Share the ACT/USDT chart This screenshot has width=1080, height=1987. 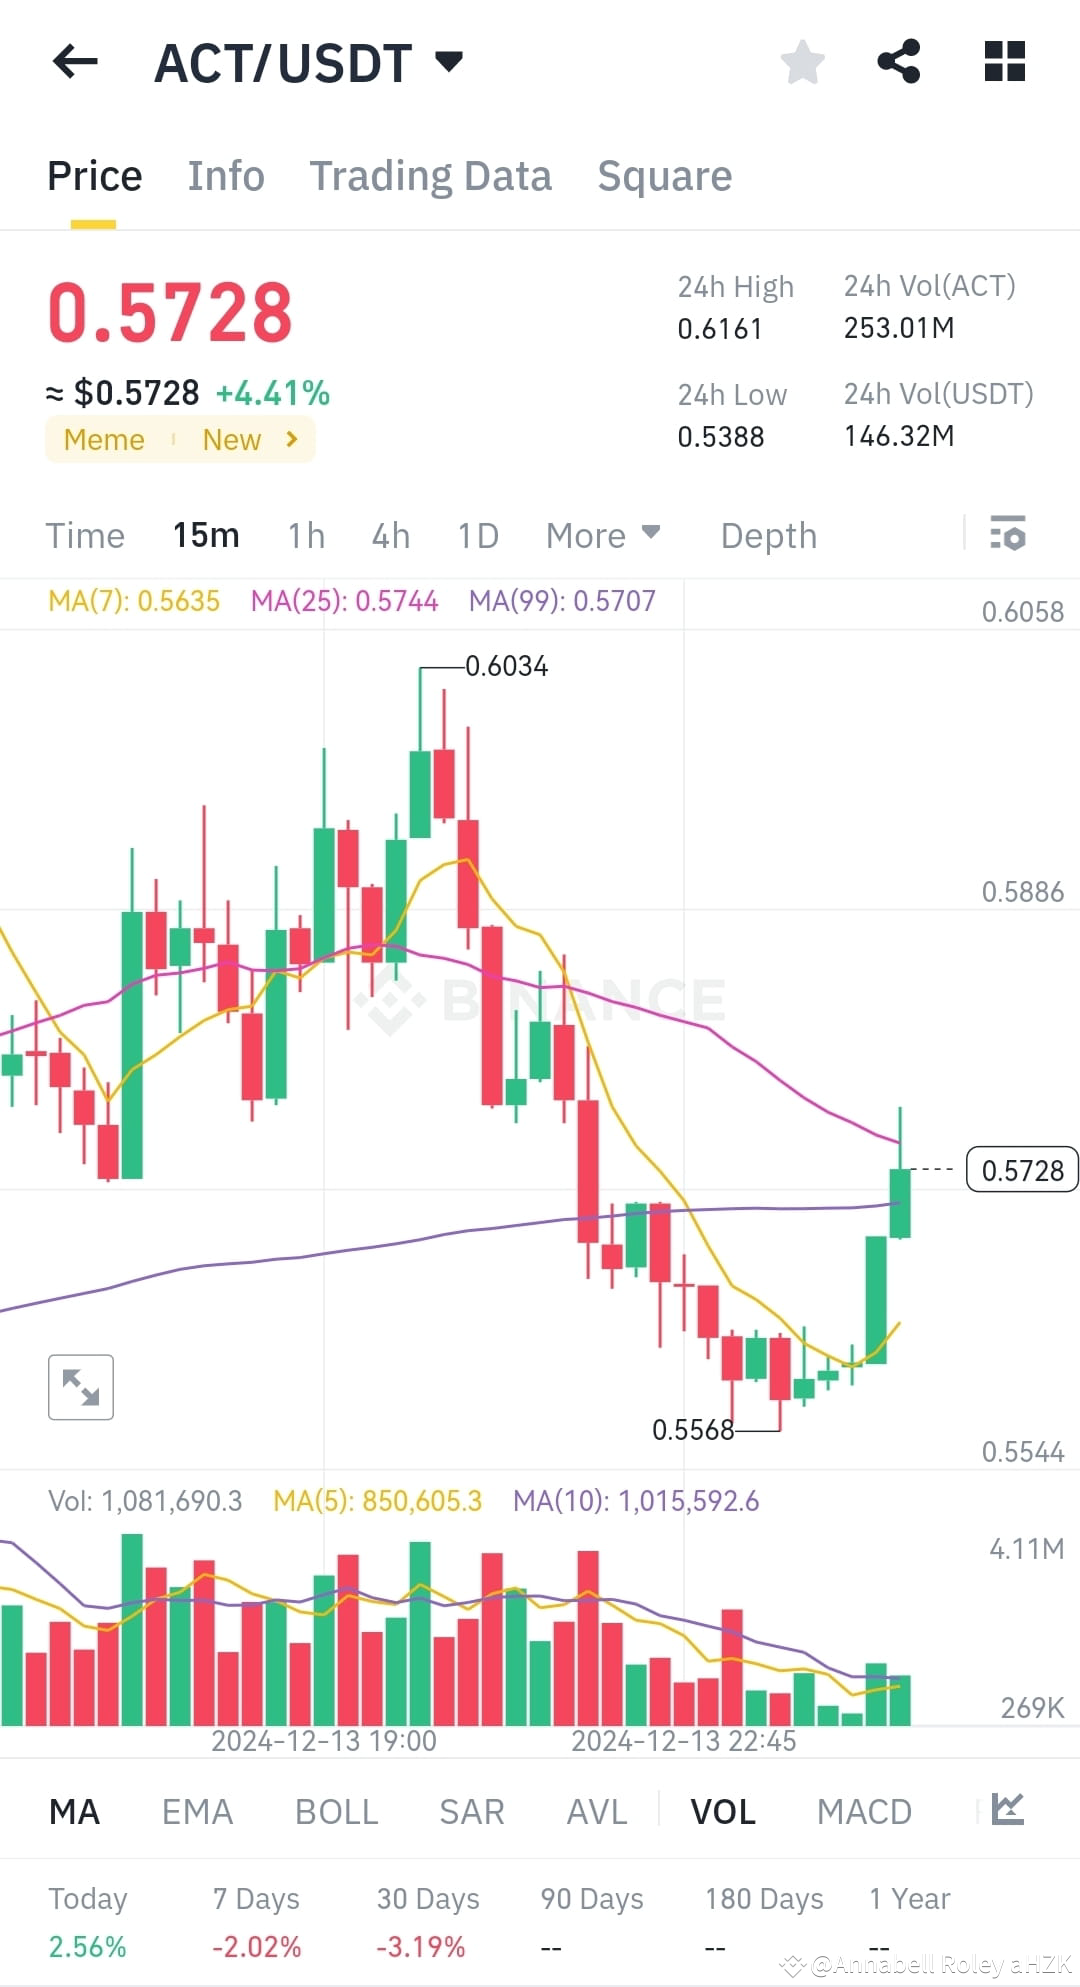[898, 62]
